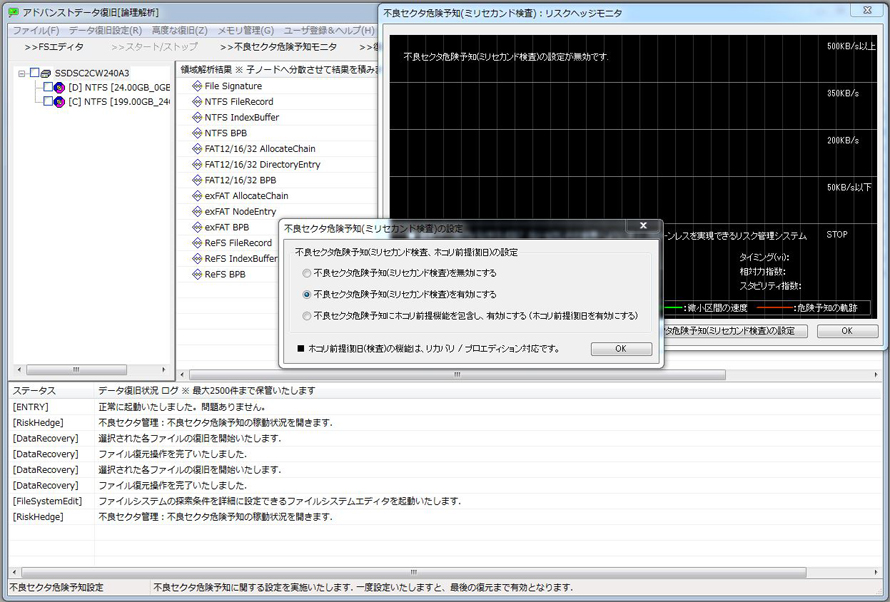This screenshot has height=602, width=890.
Task: Click the 領域解析結果 column header
Action: click(x=279, y=70)
